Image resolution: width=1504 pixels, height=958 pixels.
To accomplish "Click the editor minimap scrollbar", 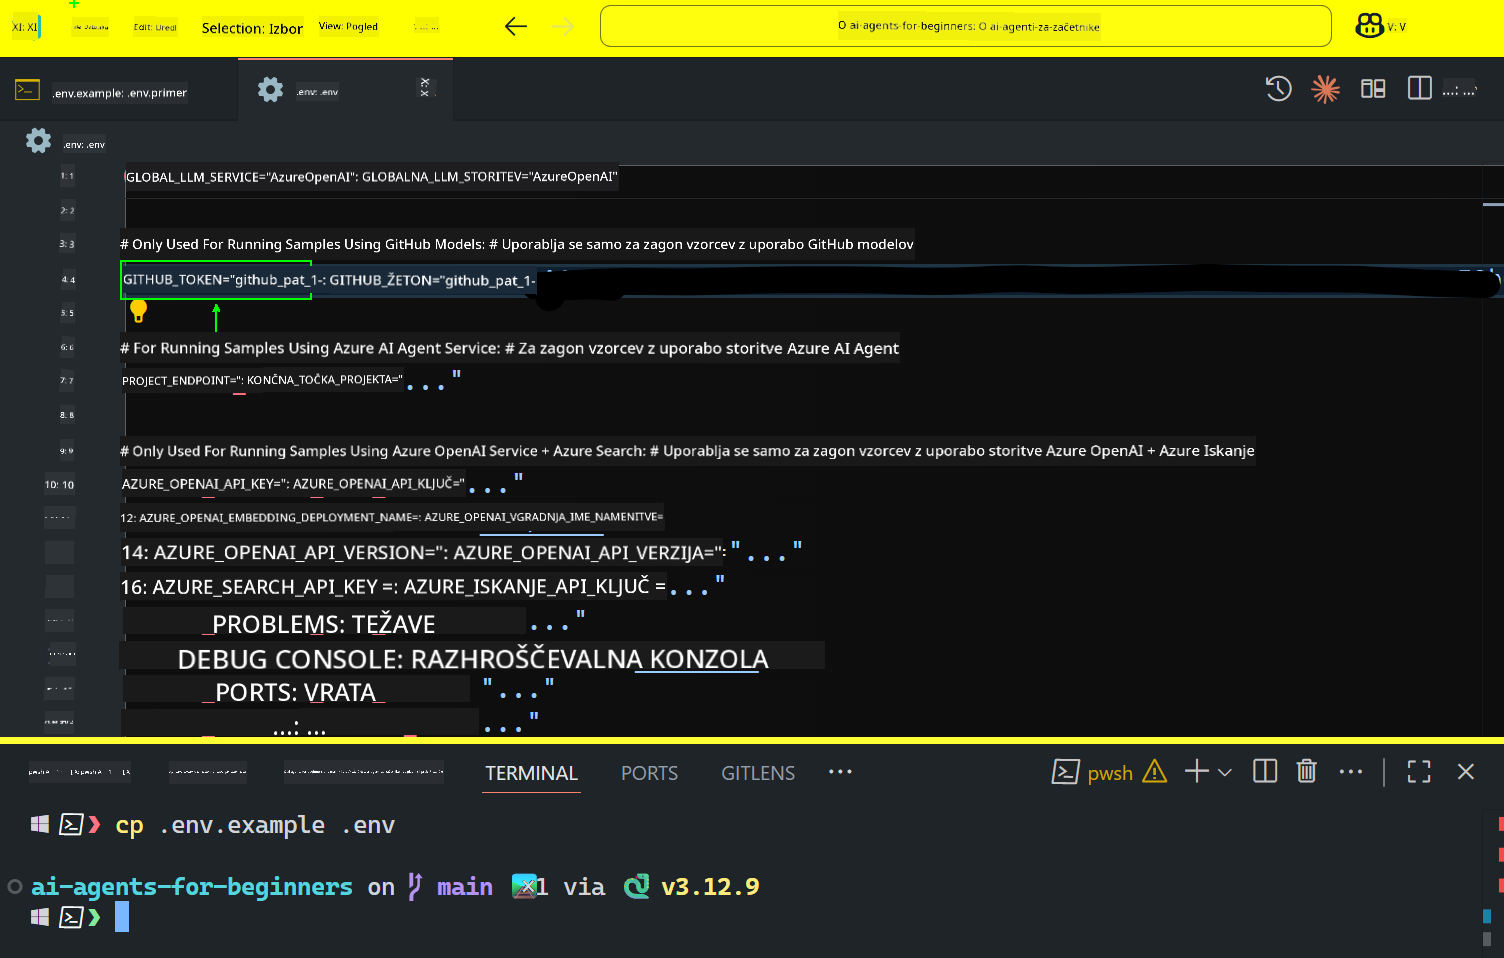I will (x=1493, y=450).
